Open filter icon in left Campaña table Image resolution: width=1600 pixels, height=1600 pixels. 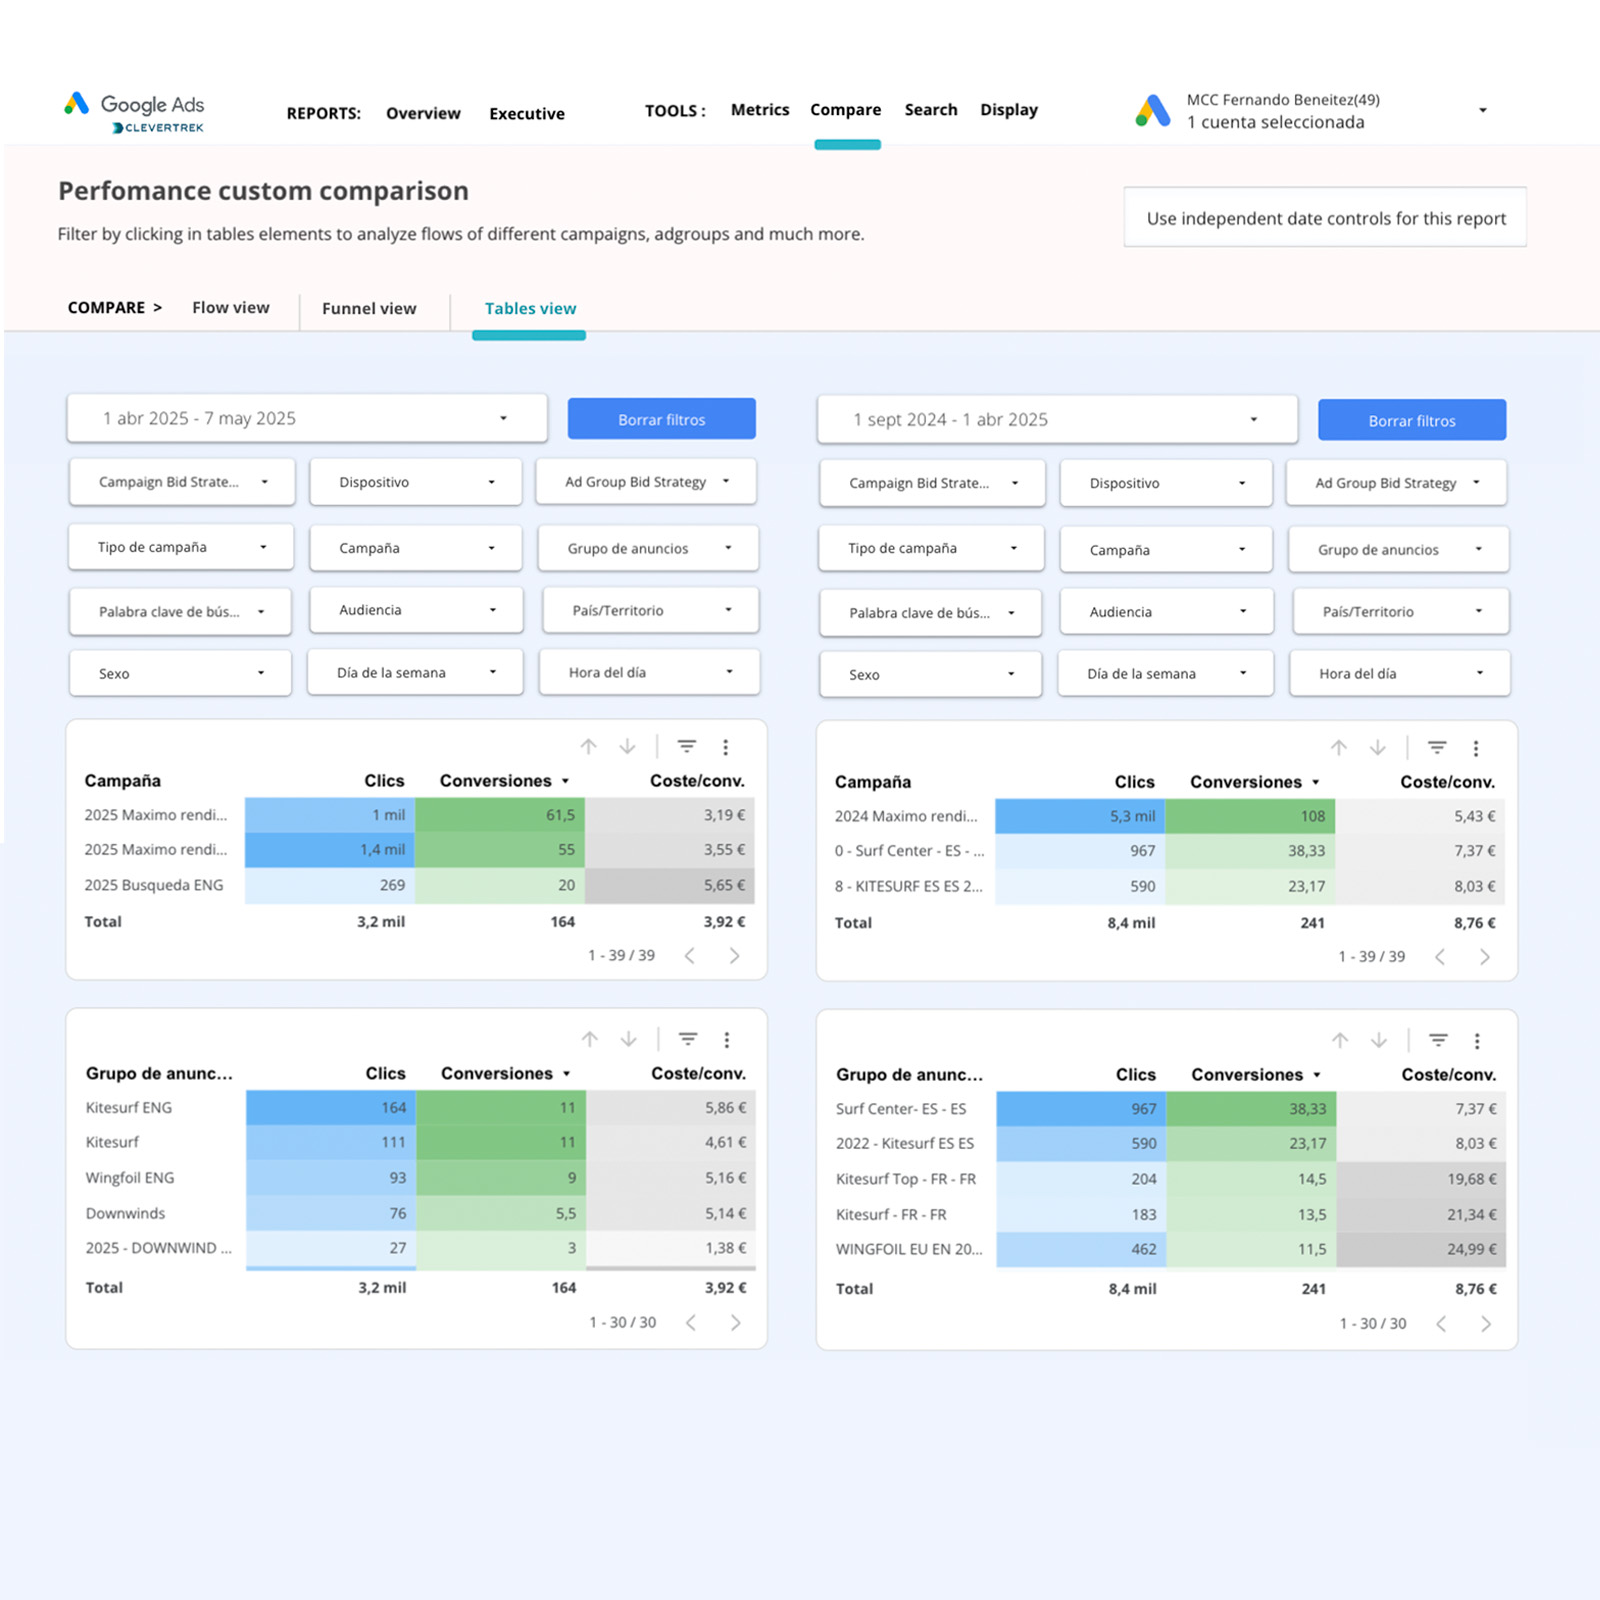pyautogui.click(x=686, y=747)
